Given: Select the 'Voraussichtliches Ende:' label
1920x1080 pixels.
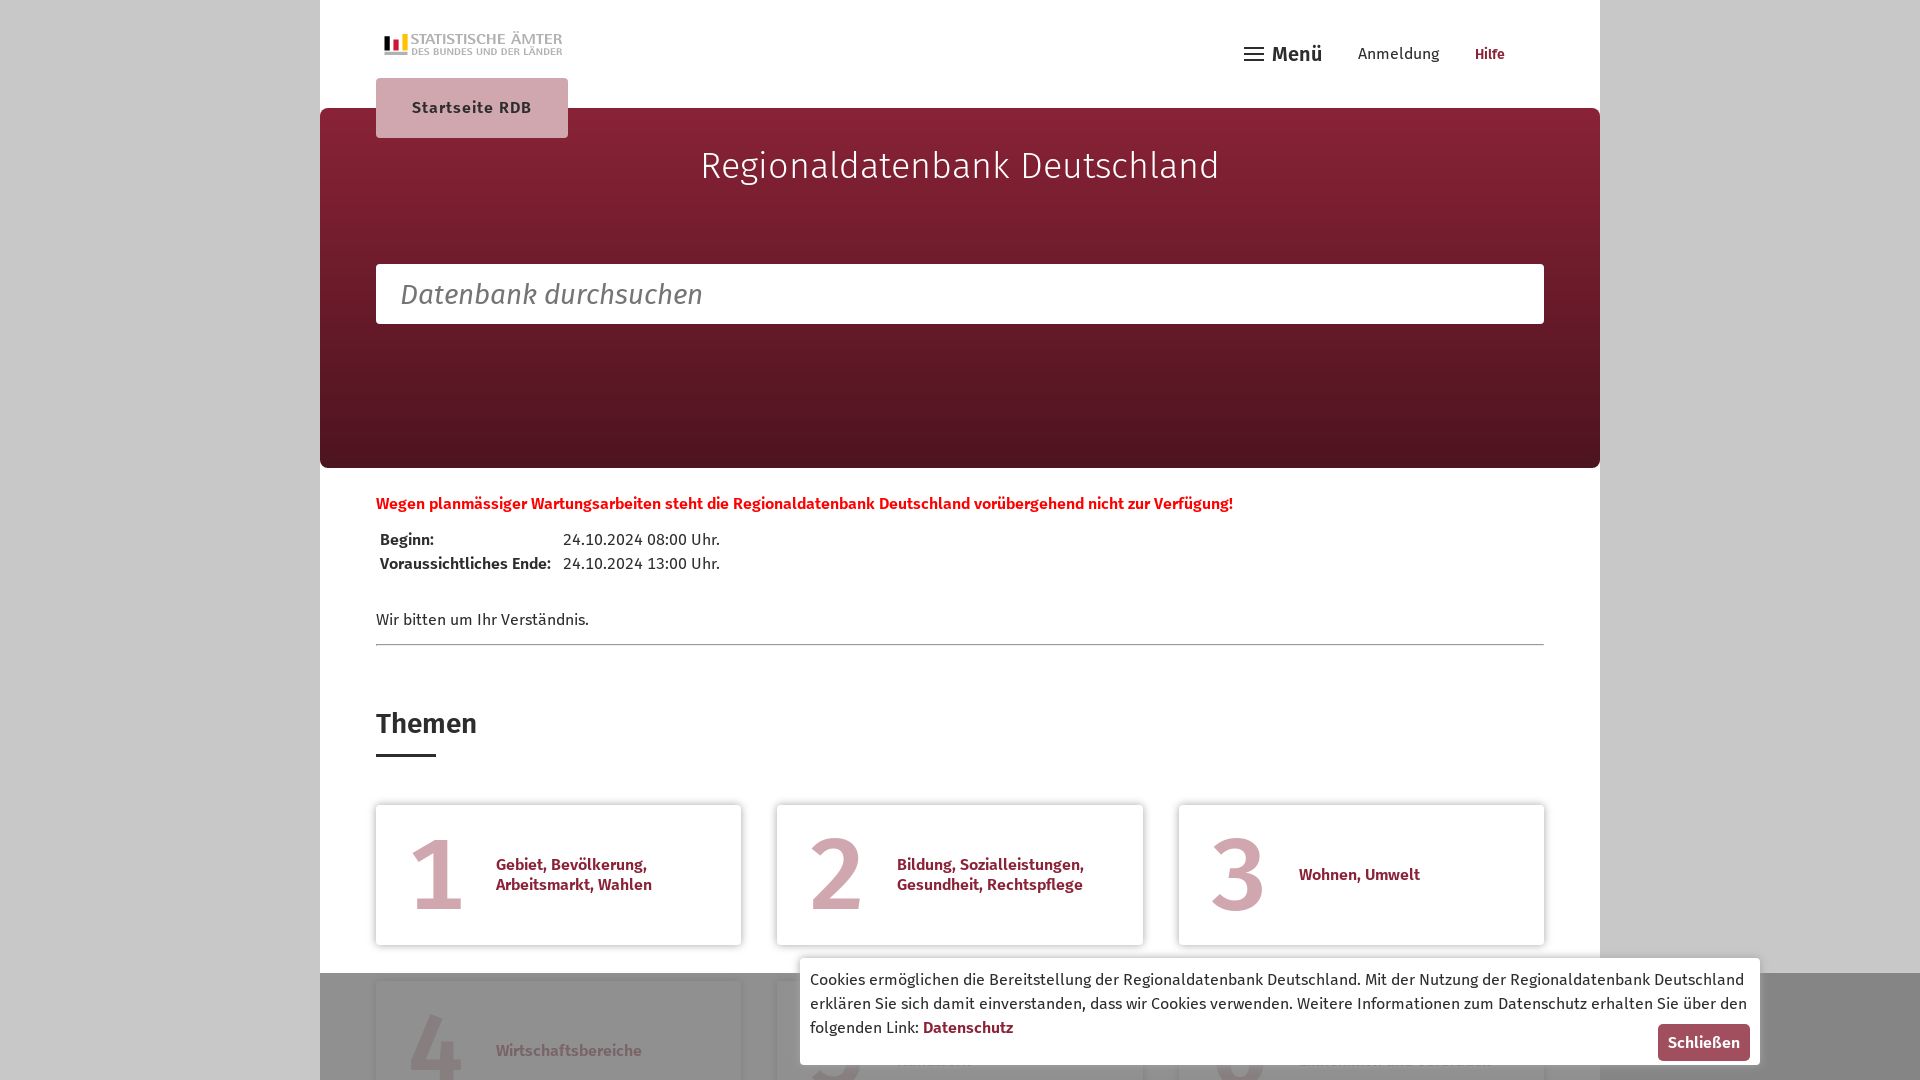Looking at the screenshot, I should click(465, 564).
